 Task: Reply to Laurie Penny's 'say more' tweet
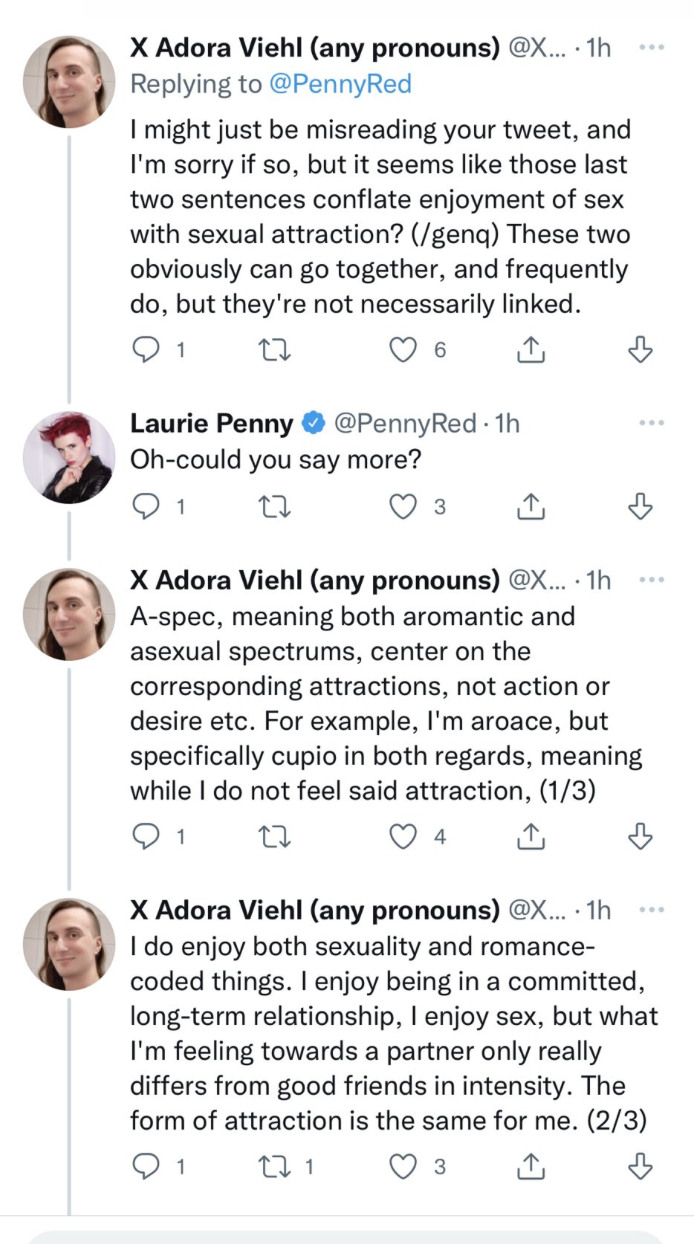(x=147, y=508)
